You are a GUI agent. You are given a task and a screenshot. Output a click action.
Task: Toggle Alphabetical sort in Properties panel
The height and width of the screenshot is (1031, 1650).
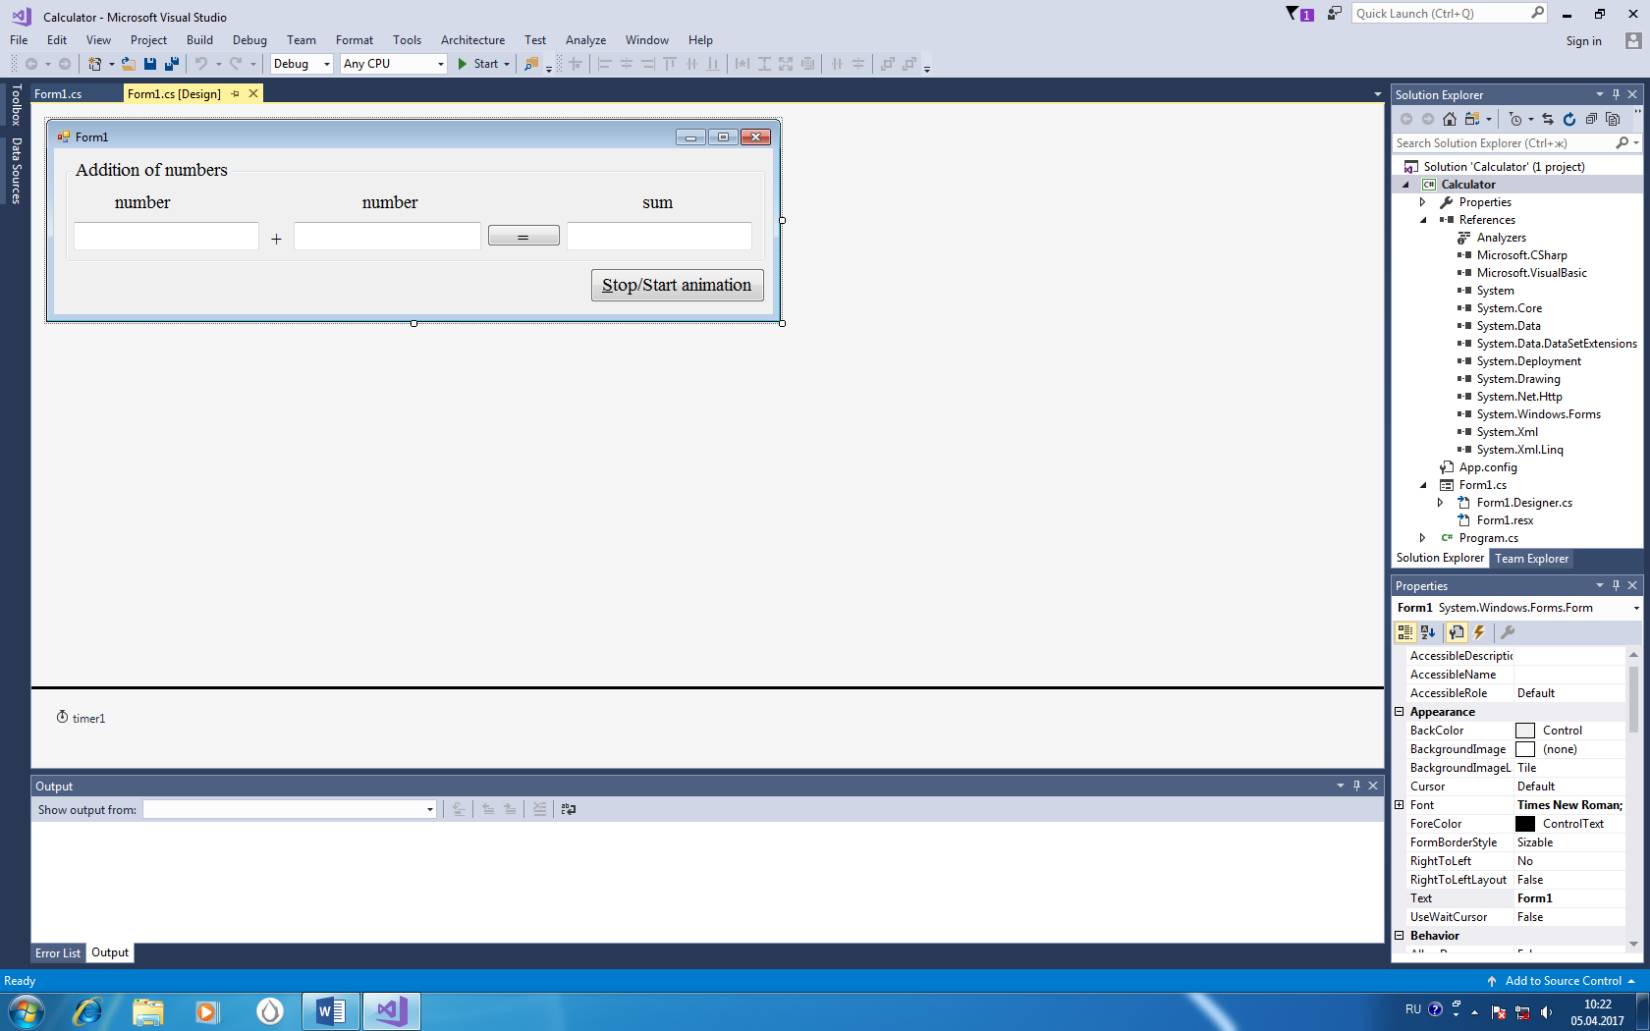1428,632
